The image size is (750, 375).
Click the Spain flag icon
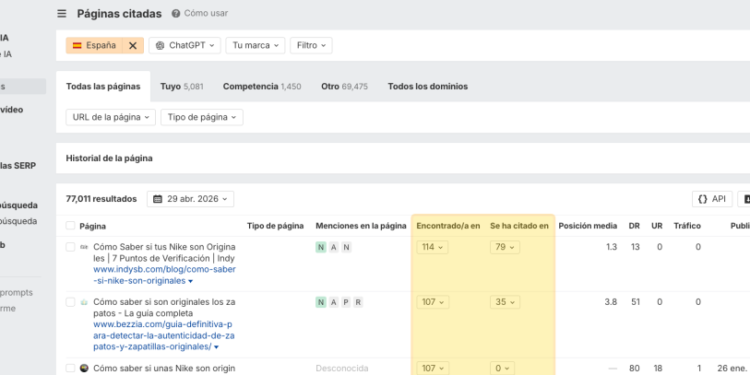point(77,45)
